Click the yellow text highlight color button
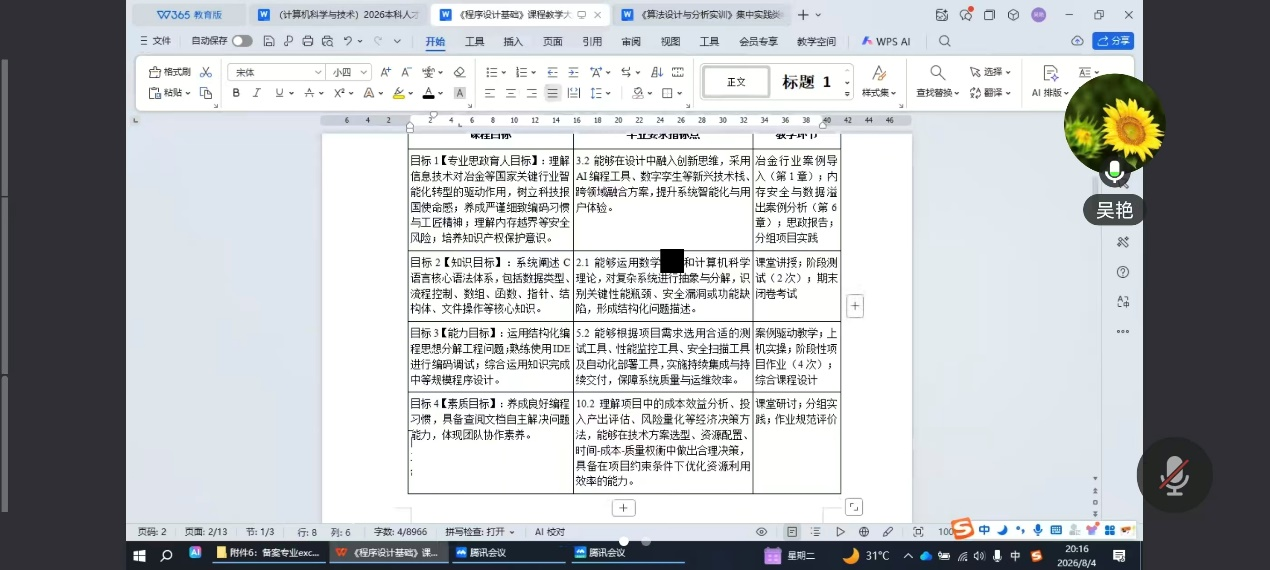Image resolution: width=1270 pixels, height=570 pixels. coord(398,93)
